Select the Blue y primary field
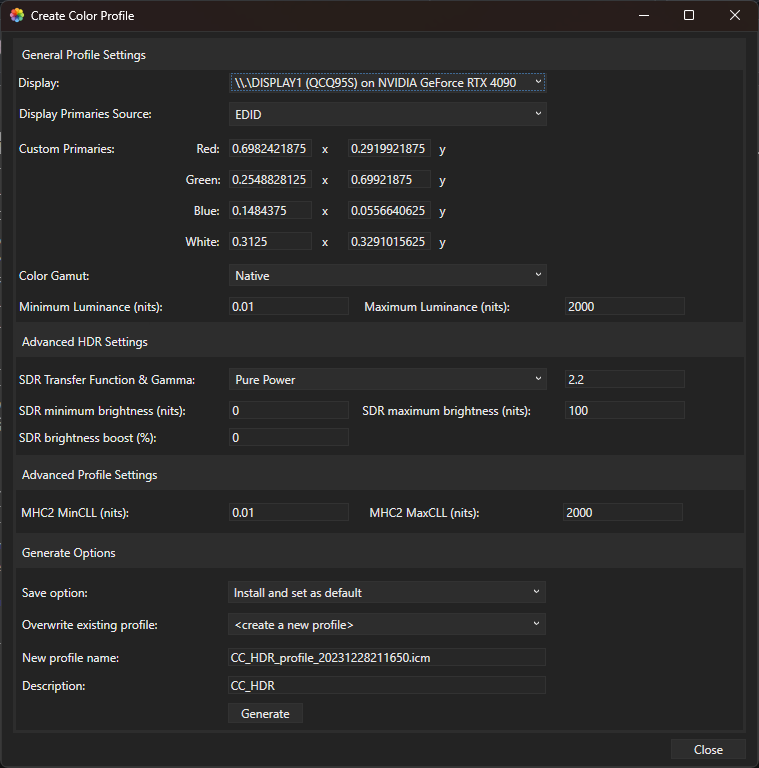This screenshot has height=768, width=759. click(x=389, y=211)
